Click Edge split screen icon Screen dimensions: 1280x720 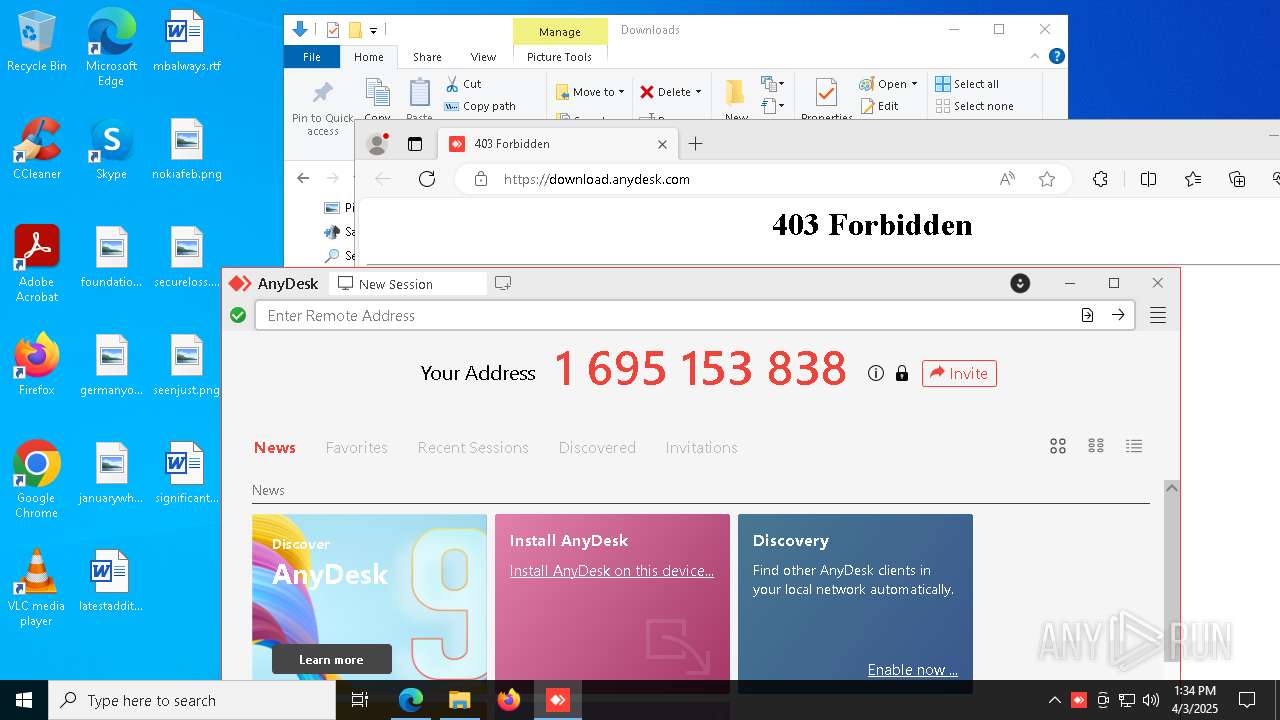click(x=1148, y=179)
